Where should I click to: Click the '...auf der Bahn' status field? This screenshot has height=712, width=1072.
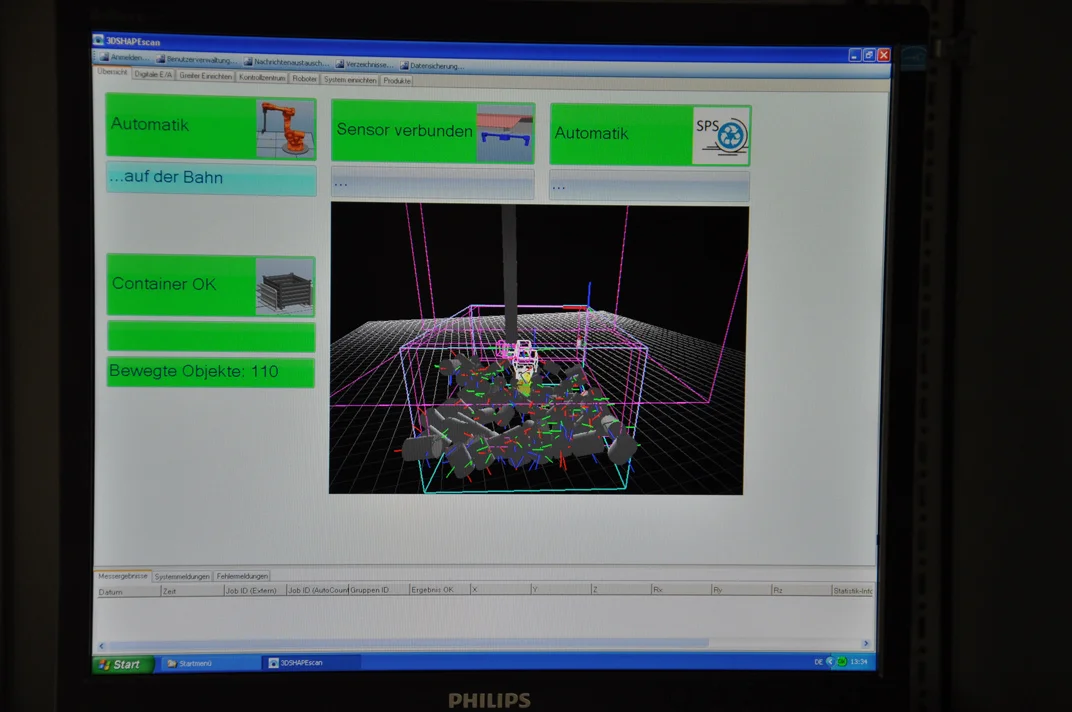coord(211,179)
